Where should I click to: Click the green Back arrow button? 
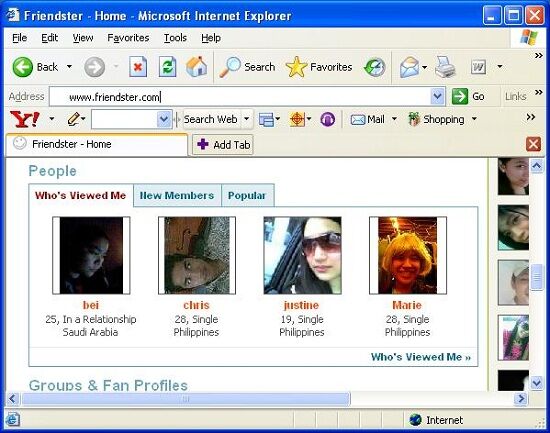point(22,67)
